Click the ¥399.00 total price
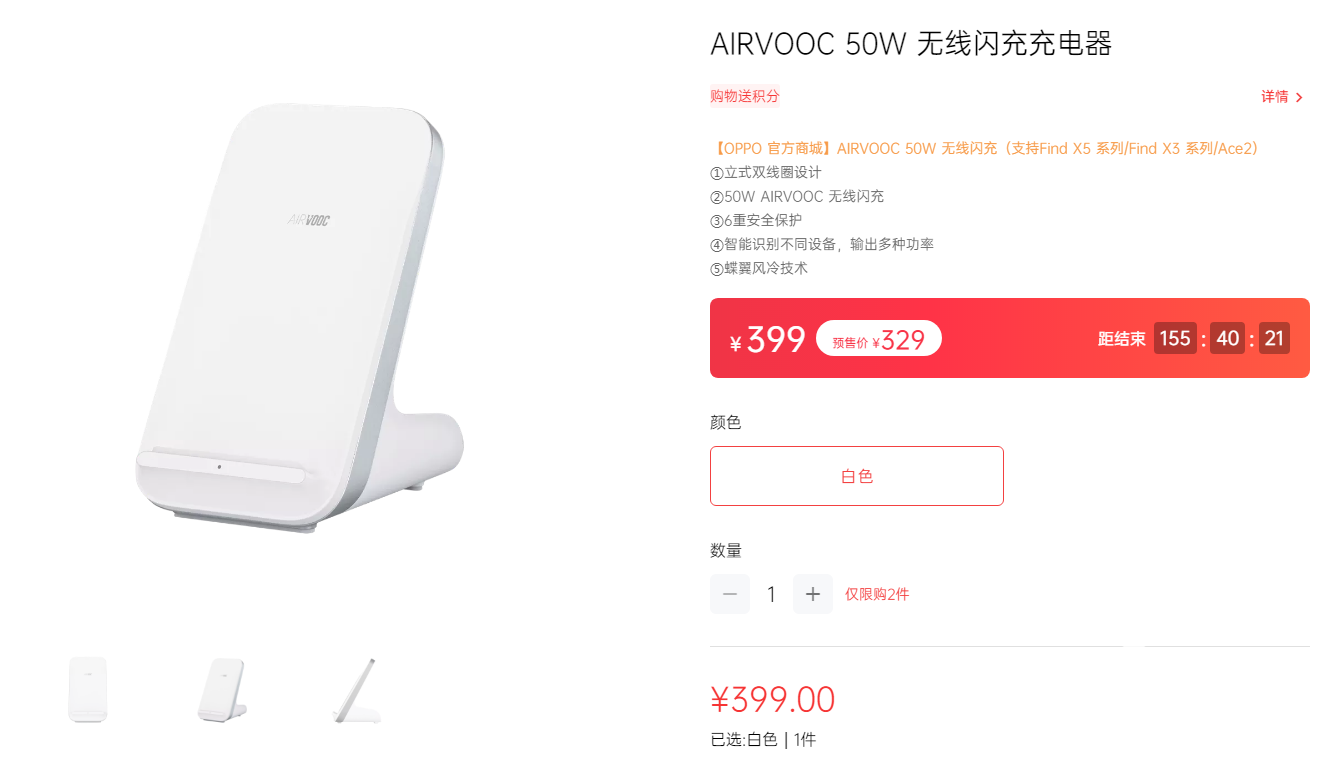1341x766 pixels. [772, 699]
